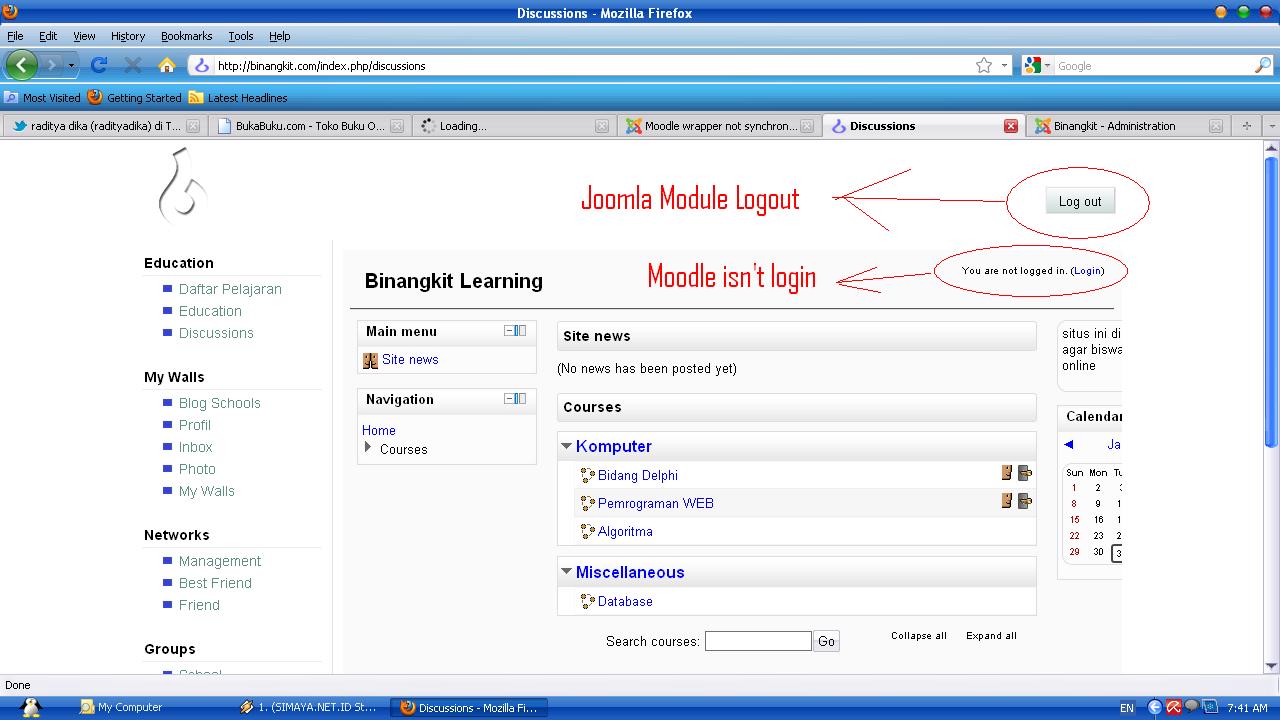Open Daftar Pelajaran sidebar link

point(230,289)
